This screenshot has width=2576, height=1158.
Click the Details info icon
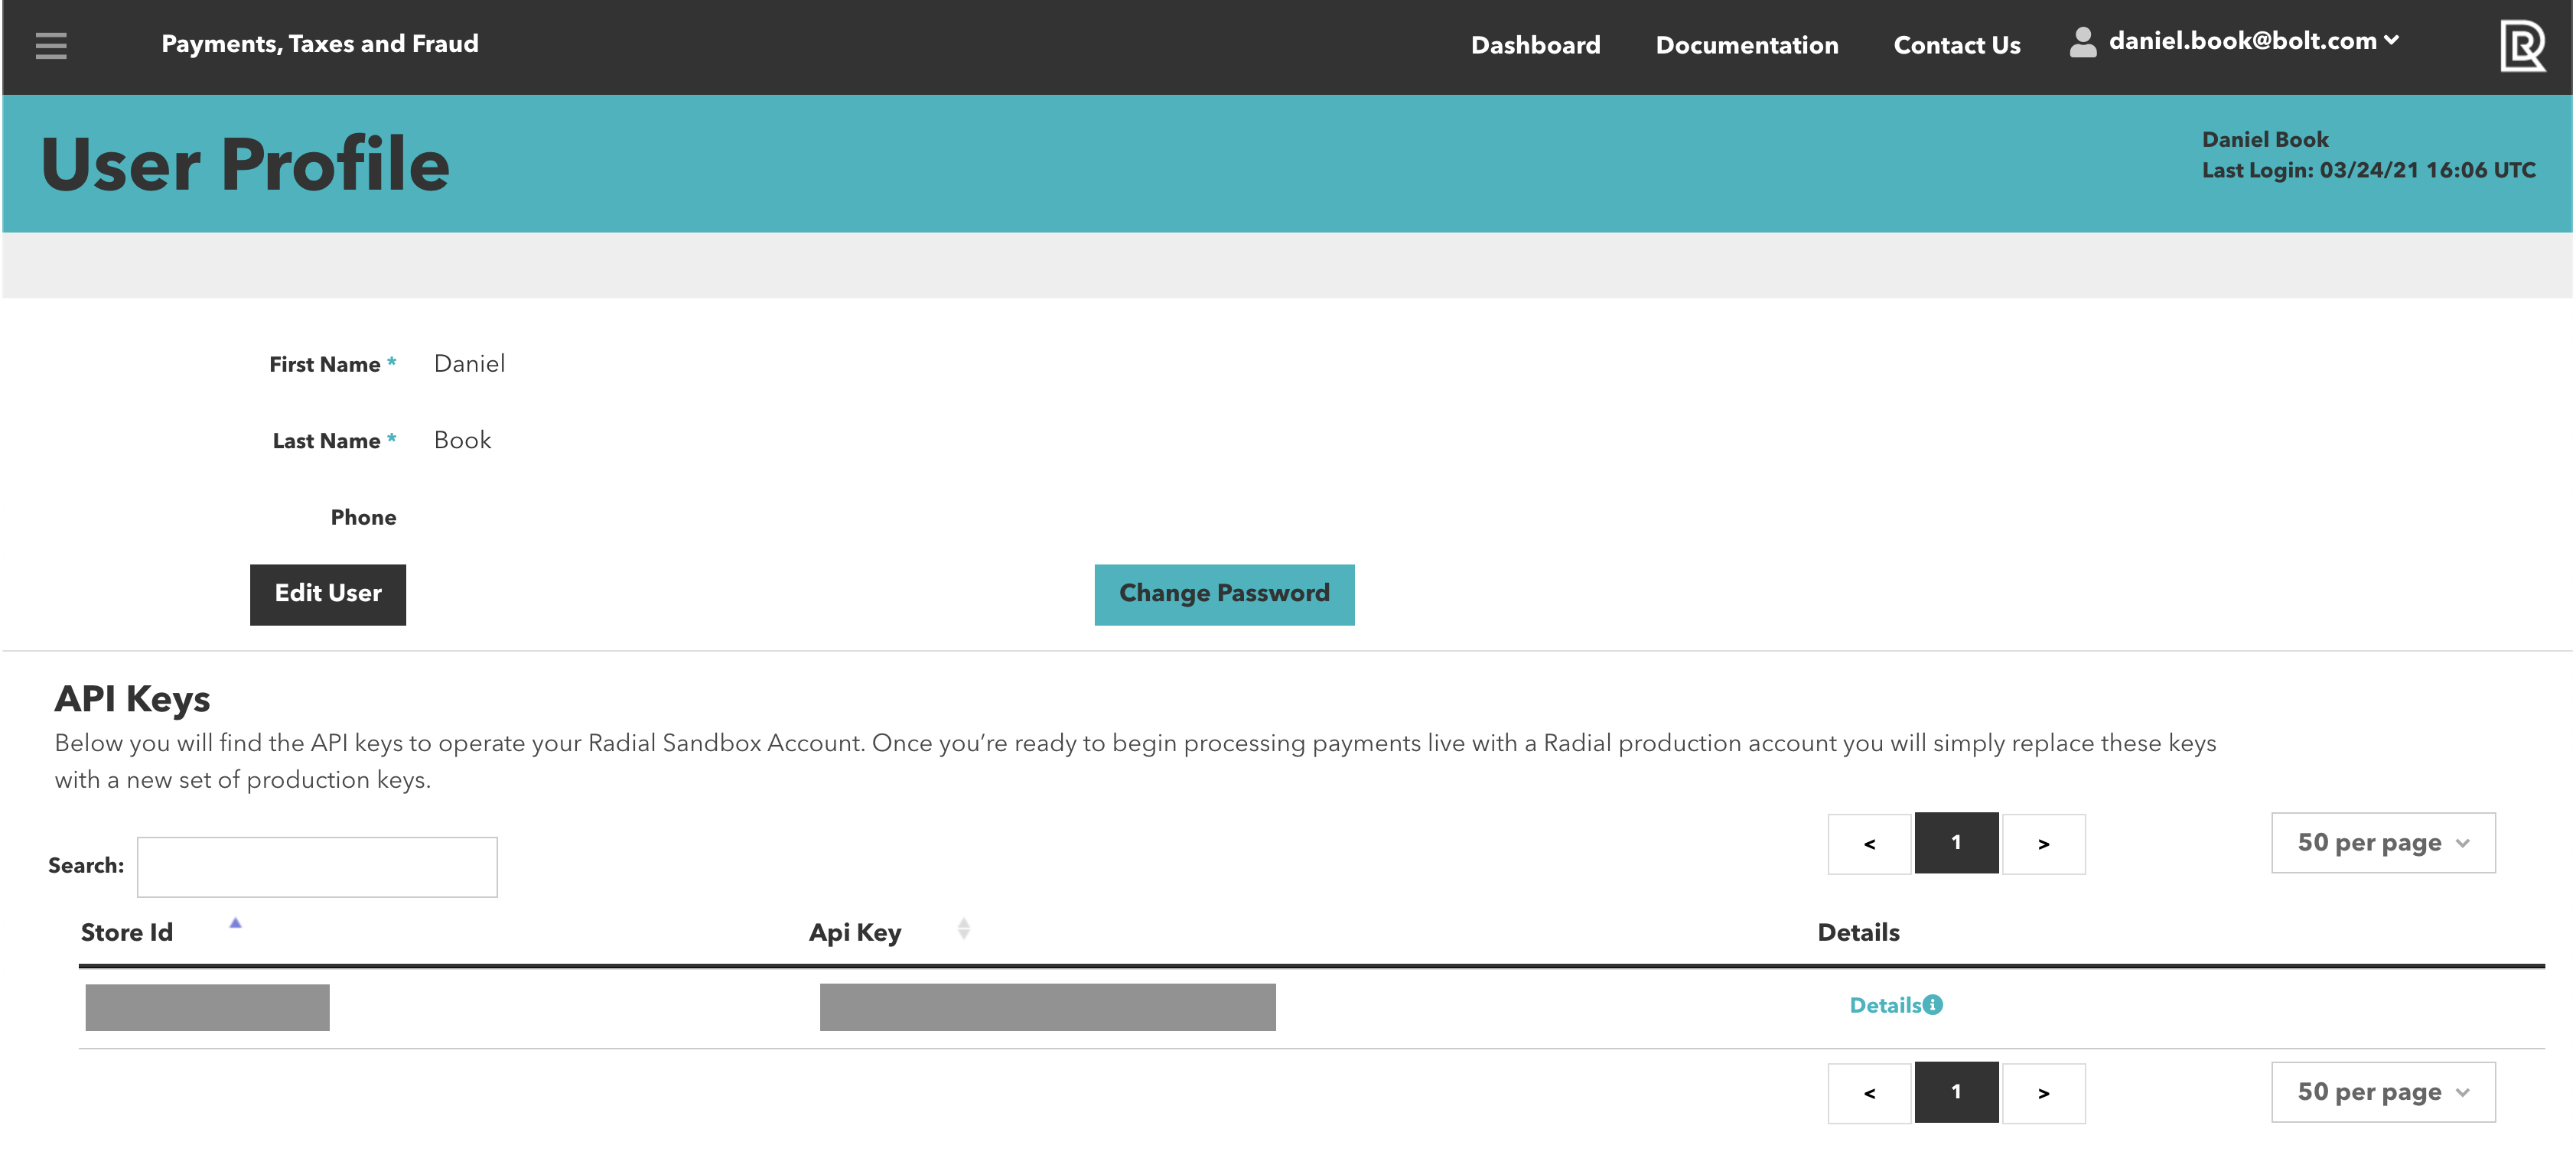click(1933, 1005)
